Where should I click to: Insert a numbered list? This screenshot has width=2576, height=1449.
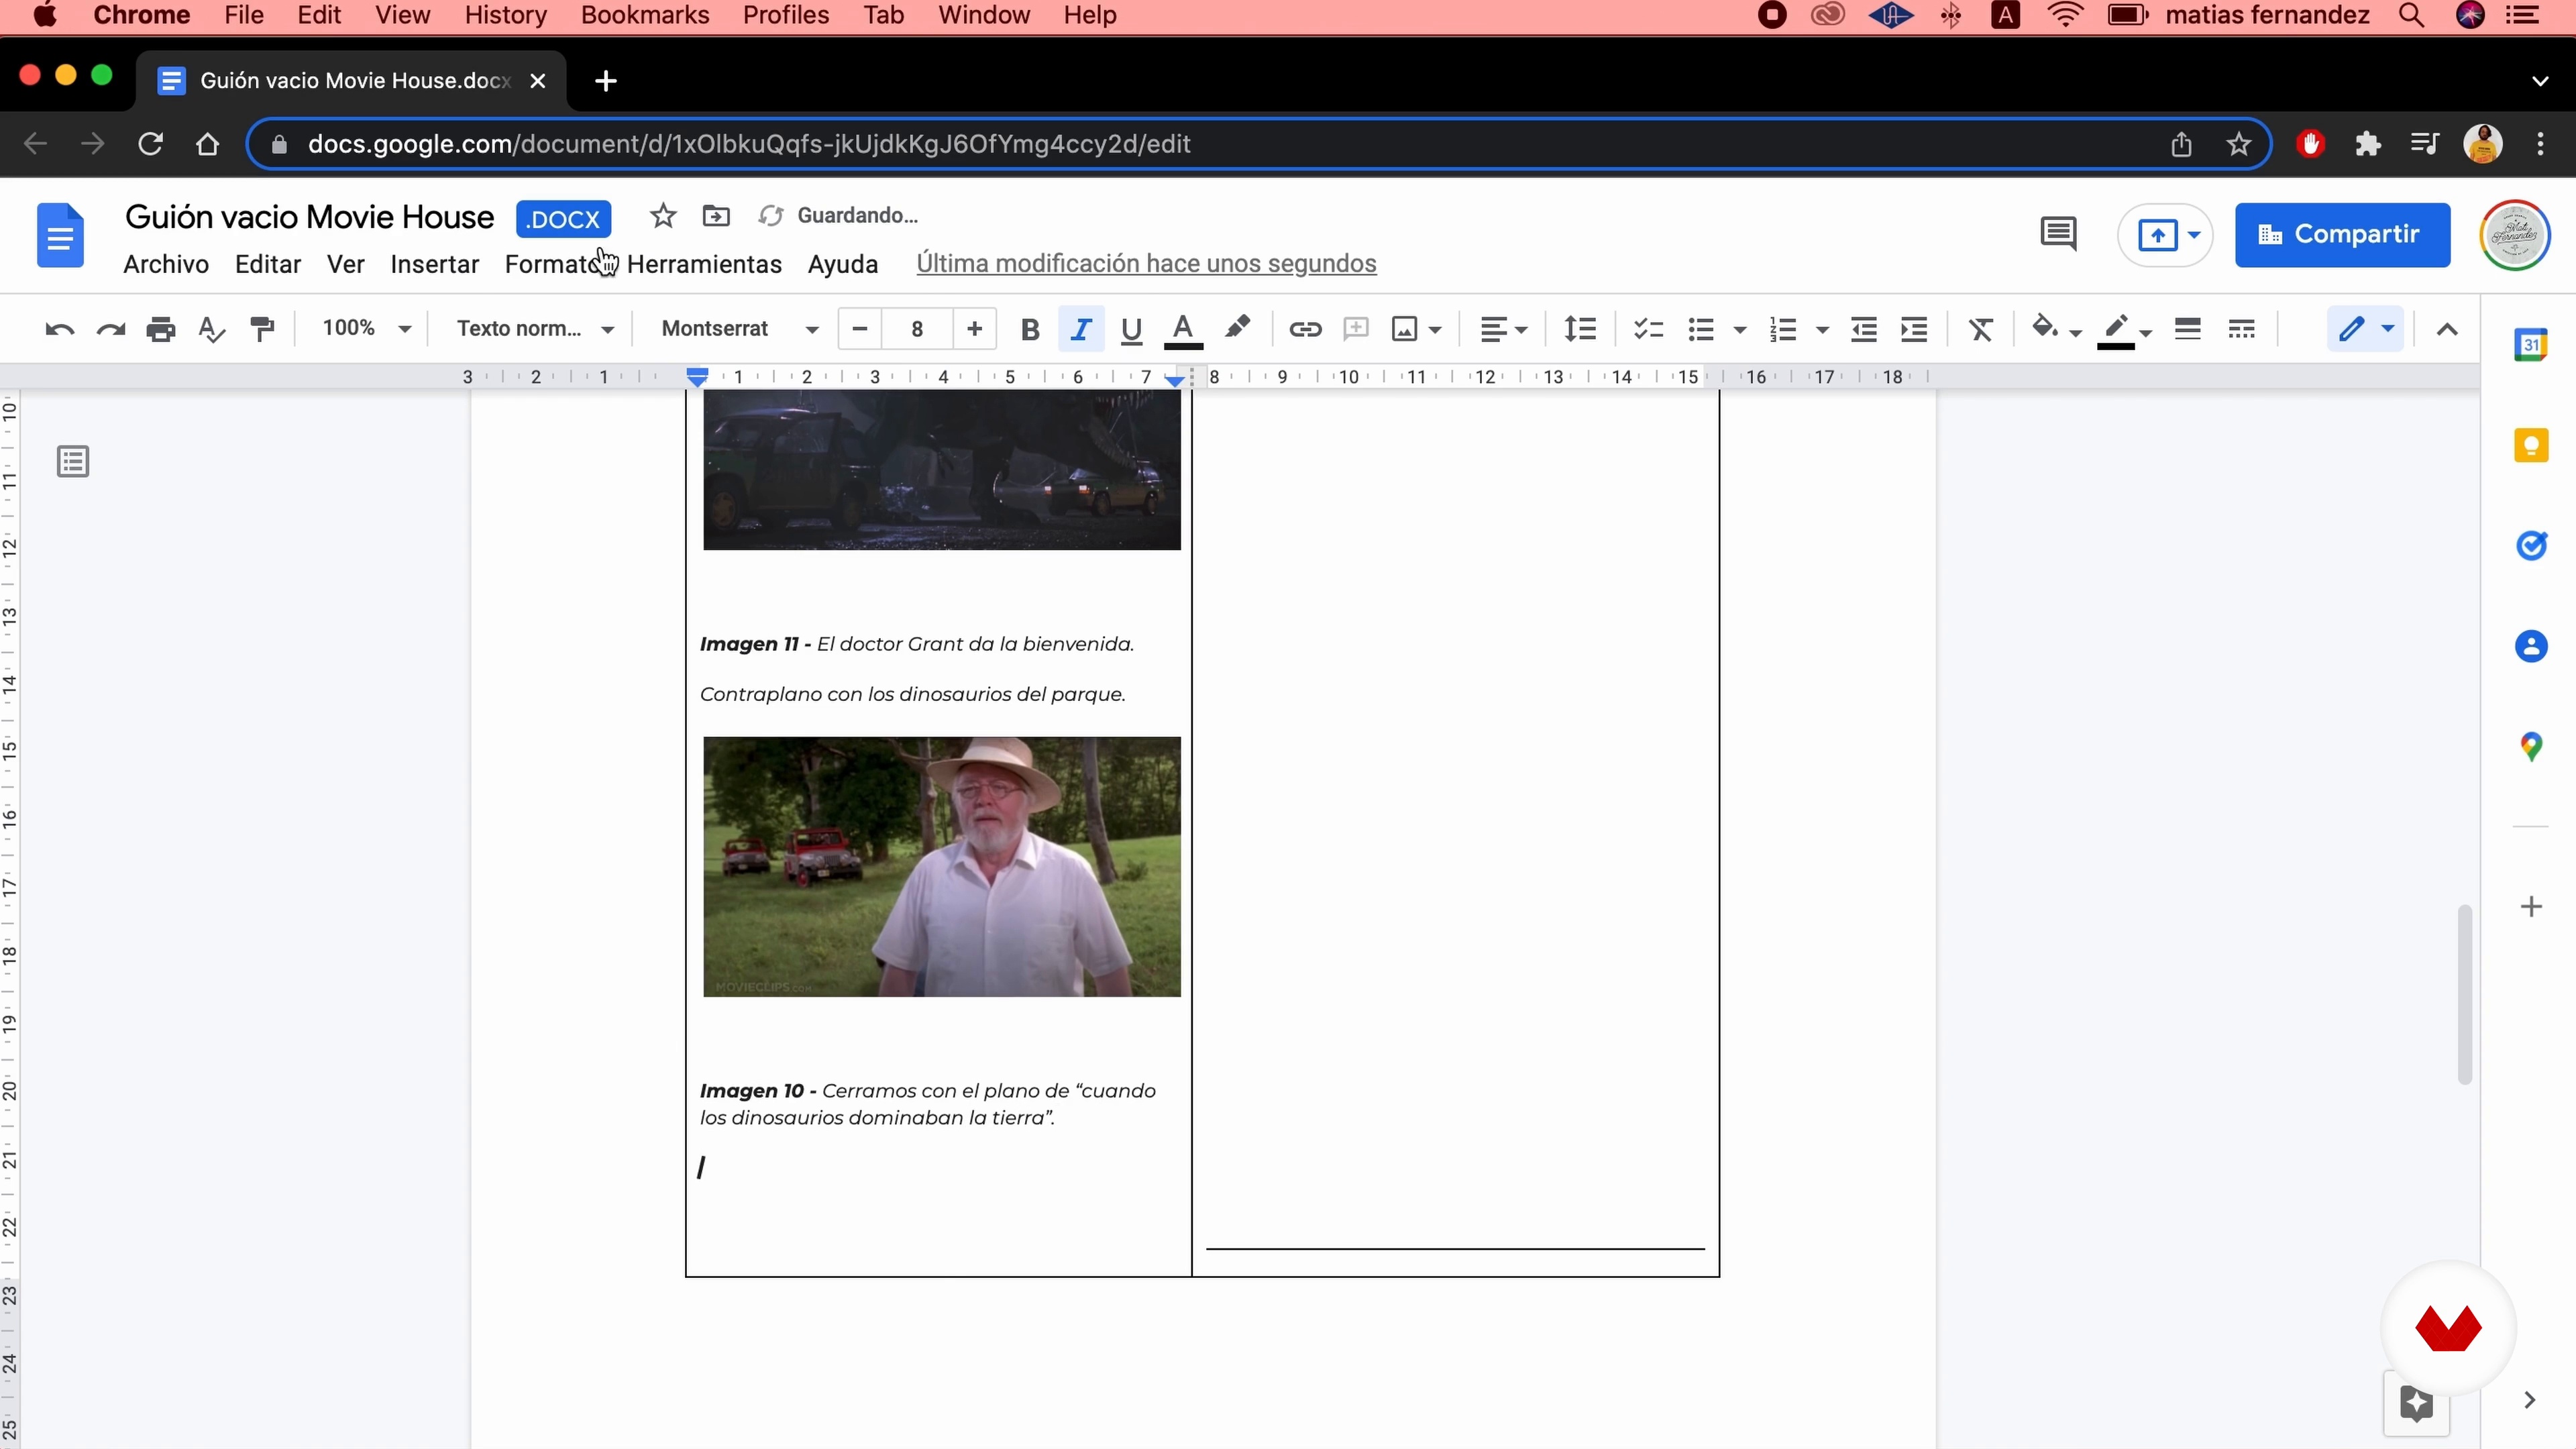[x=1783, y=329]
